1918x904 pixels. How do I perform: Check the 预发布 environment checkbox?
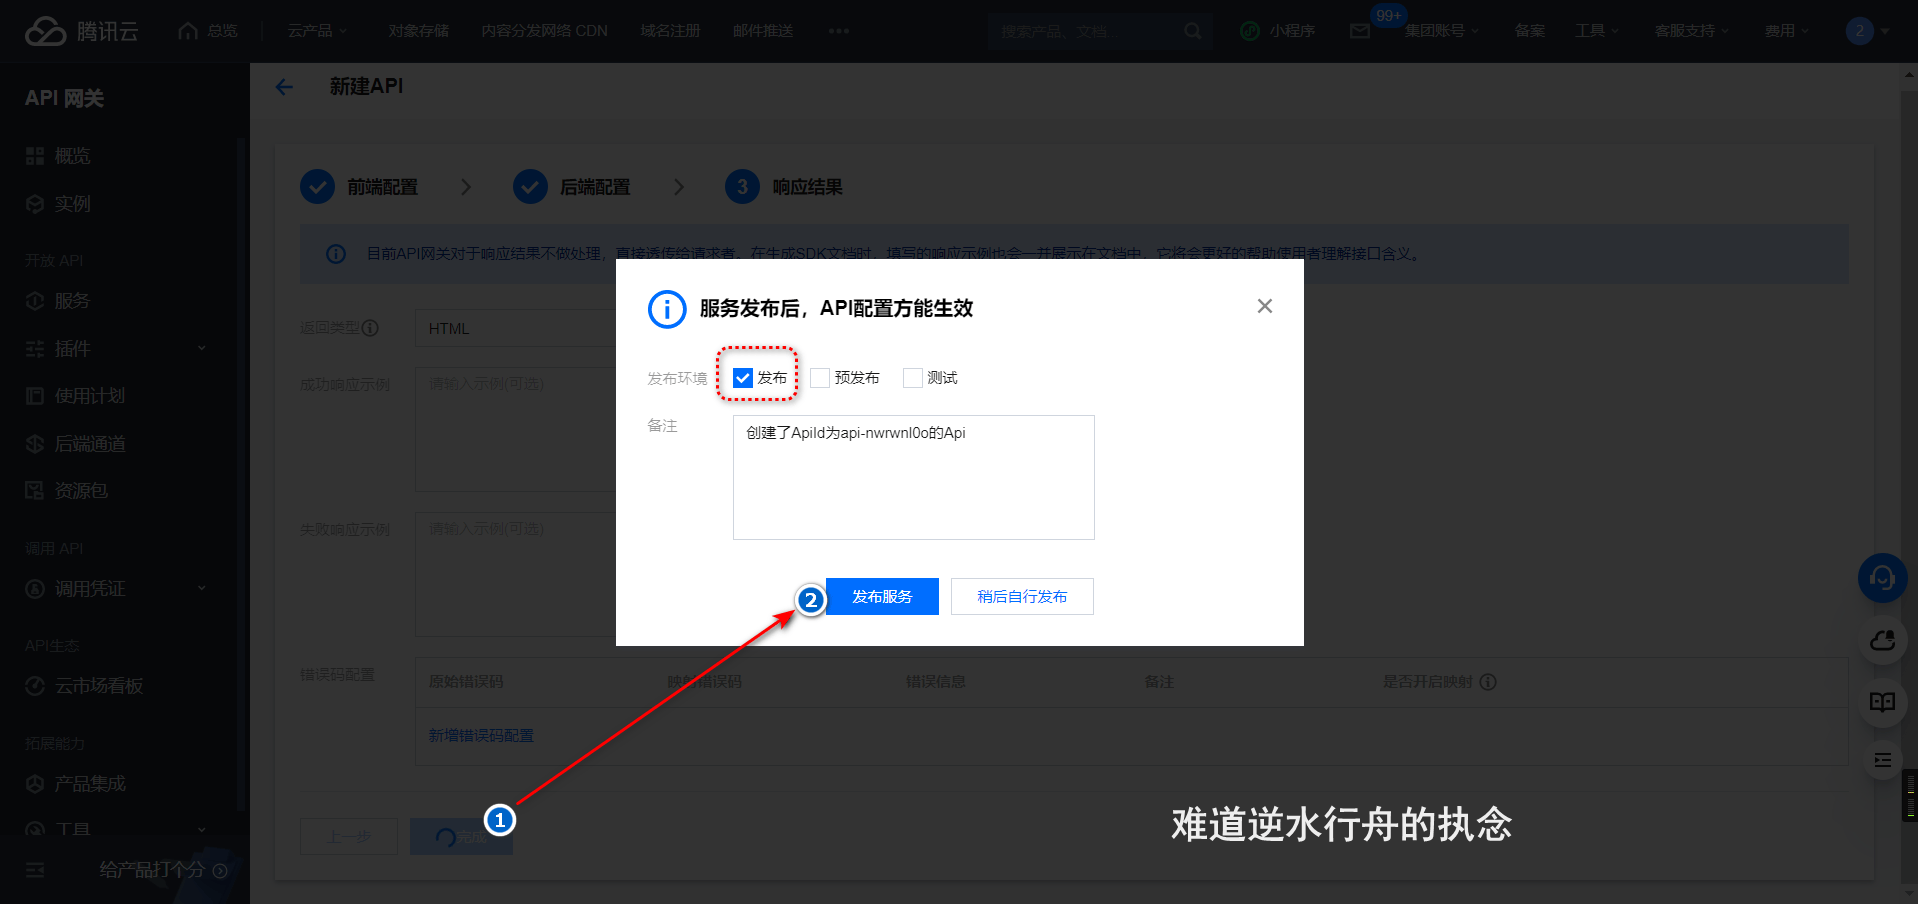tap(820, 377)
